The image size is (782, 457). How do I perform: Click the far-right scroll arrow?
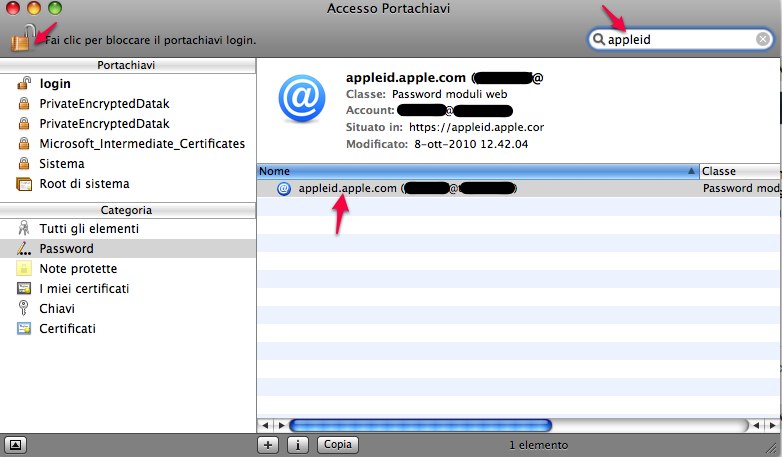[x=773, y=425]
